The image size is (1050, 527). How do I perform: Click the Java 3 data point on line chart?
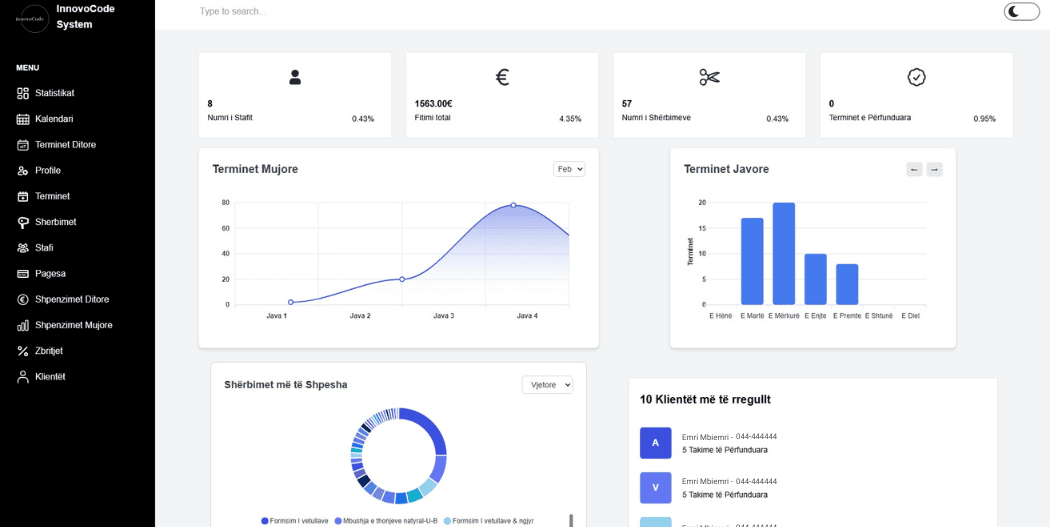tap(402, 279)
